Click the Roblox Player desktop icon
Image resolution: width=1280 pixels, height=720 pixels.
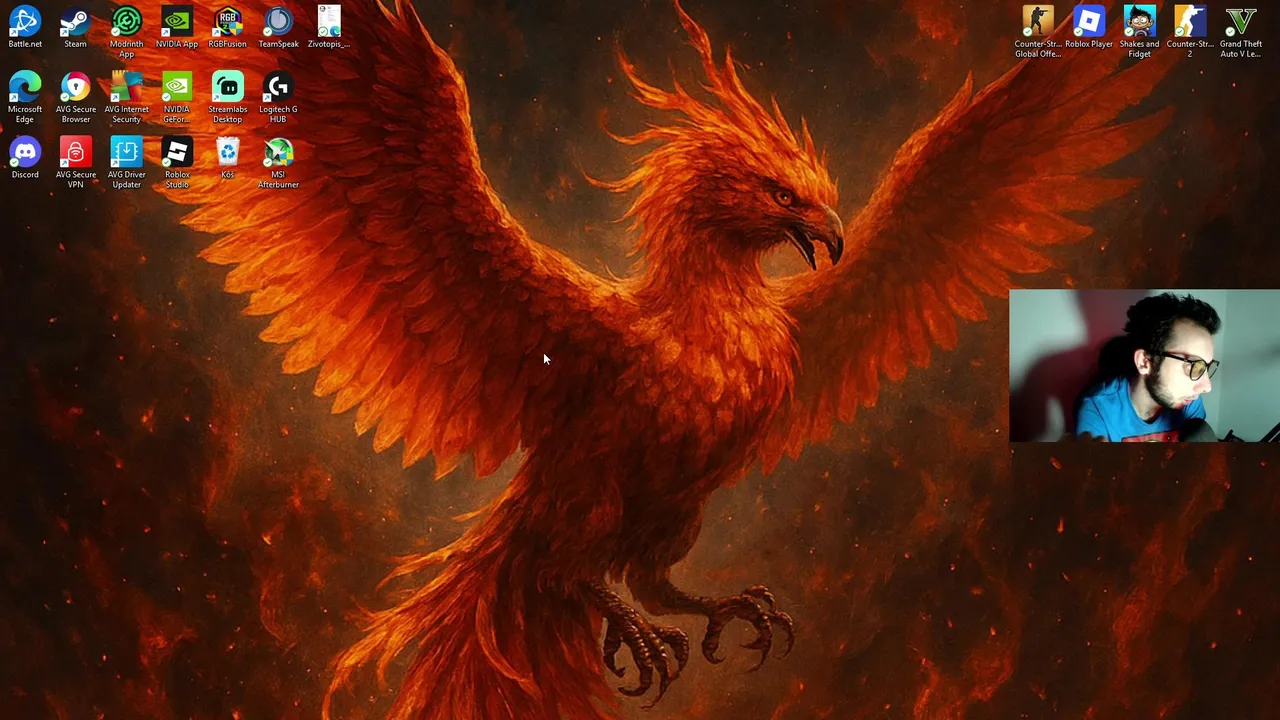click(x=1088, y=28)
